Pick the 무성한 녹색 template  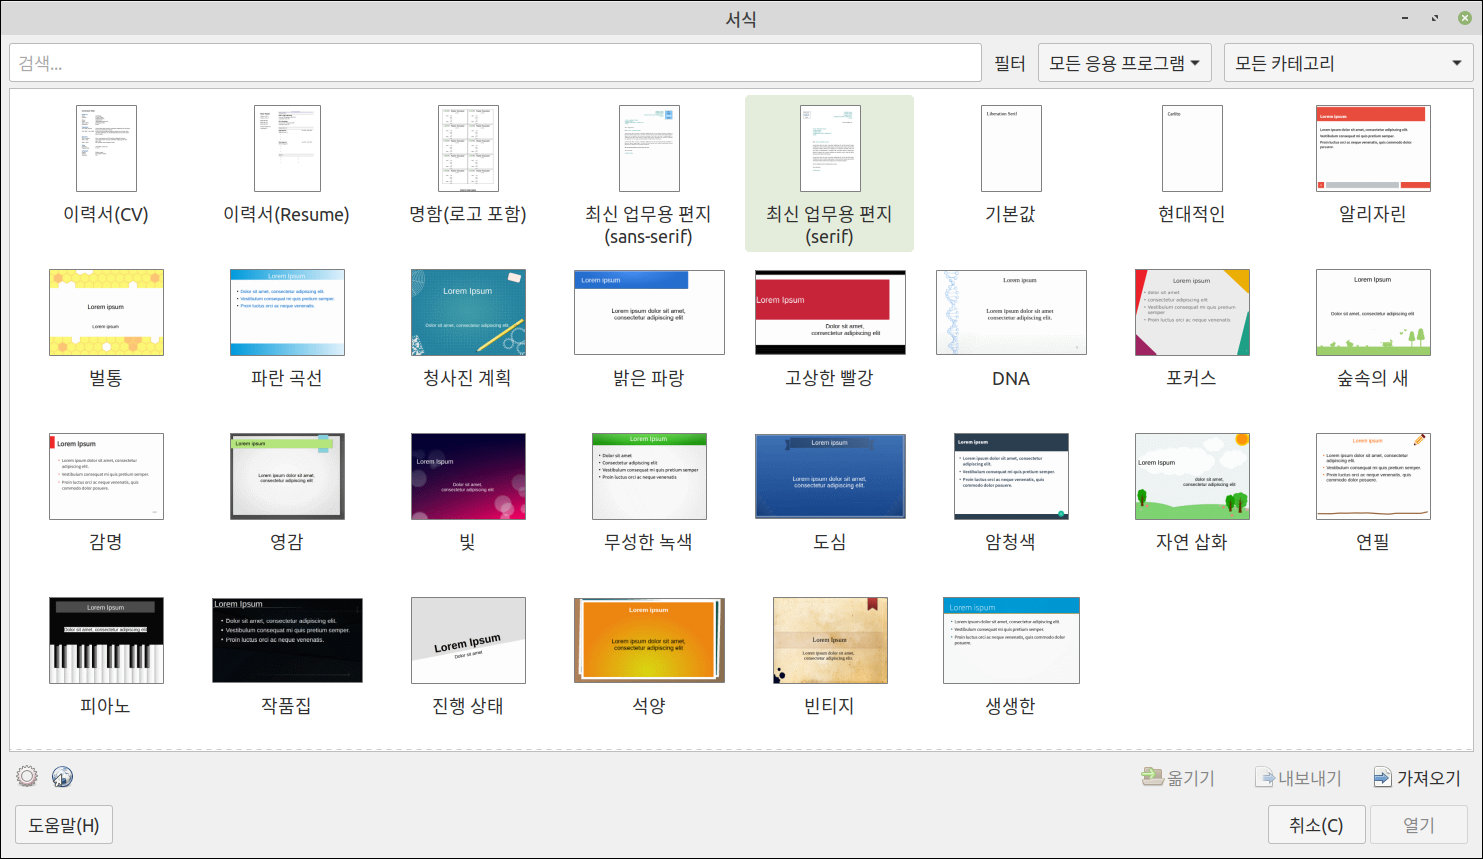pos(649,493)
